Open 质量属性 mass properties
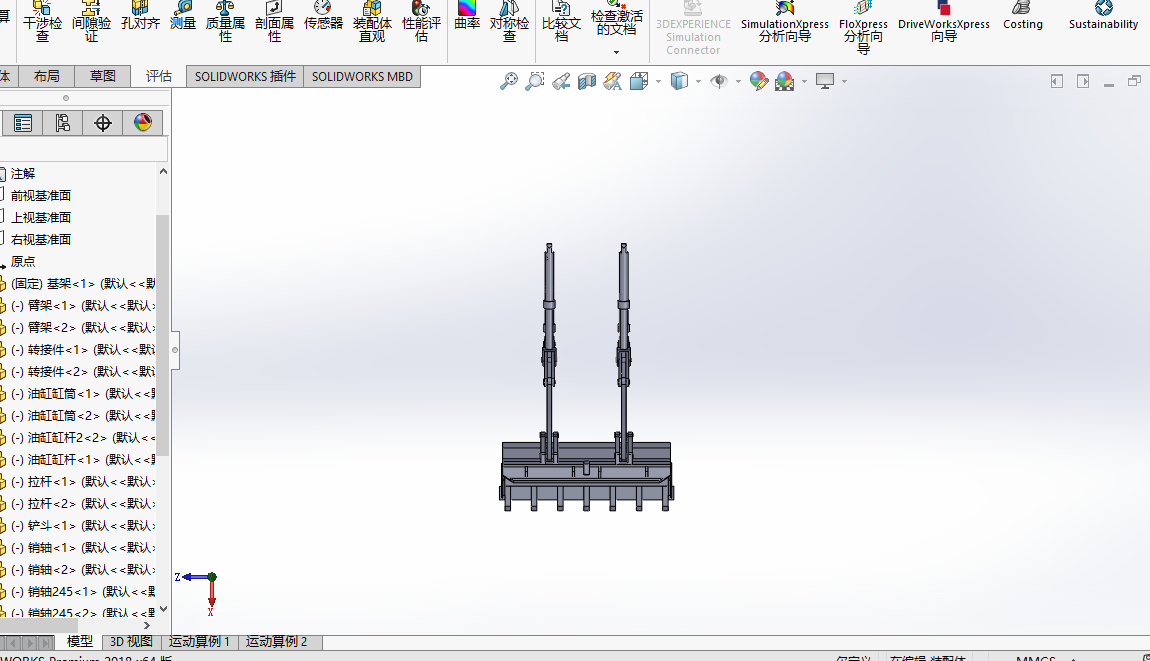The width and height of the screenshot is (1150, 661). coord(225,21)
